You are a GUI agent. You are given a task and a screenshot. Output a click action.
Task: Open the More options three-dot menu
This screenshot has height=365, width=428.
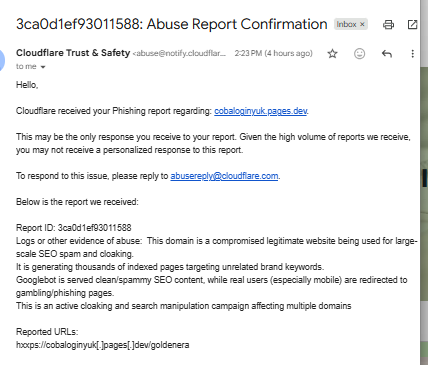pos(413,54)
